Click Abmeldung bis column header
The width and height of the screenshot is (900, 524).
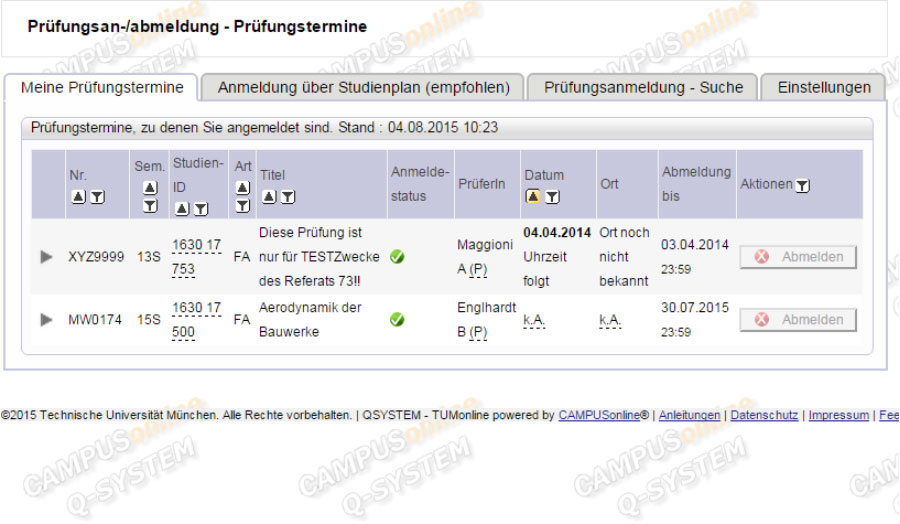(696, 184)
